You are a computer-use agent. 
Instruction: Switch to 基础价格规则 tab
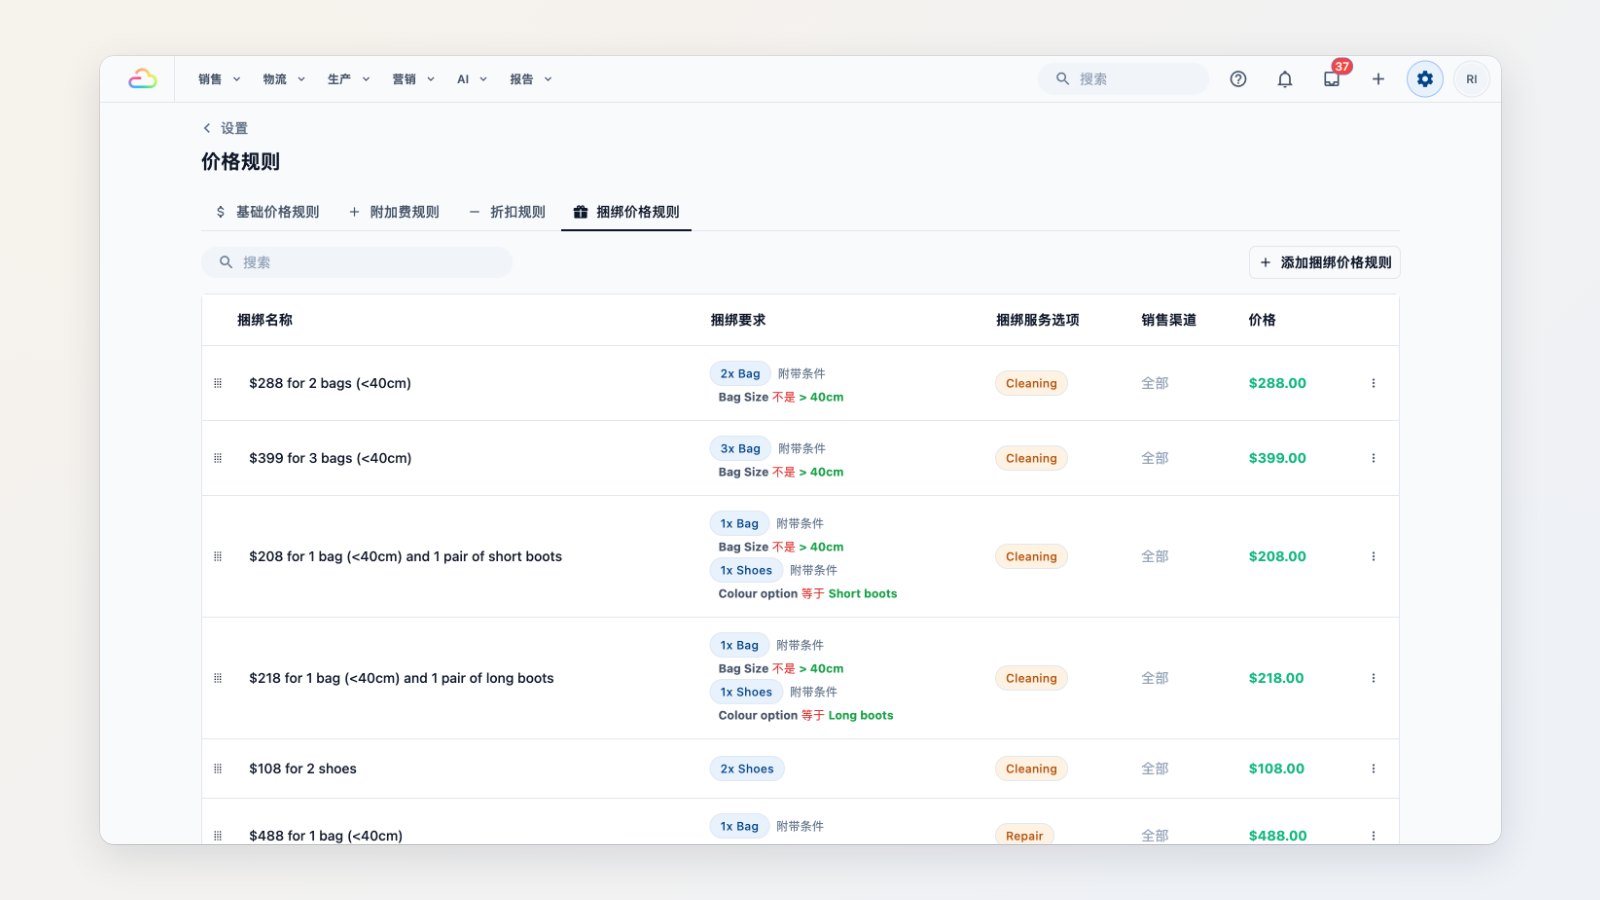click(267, 212)
